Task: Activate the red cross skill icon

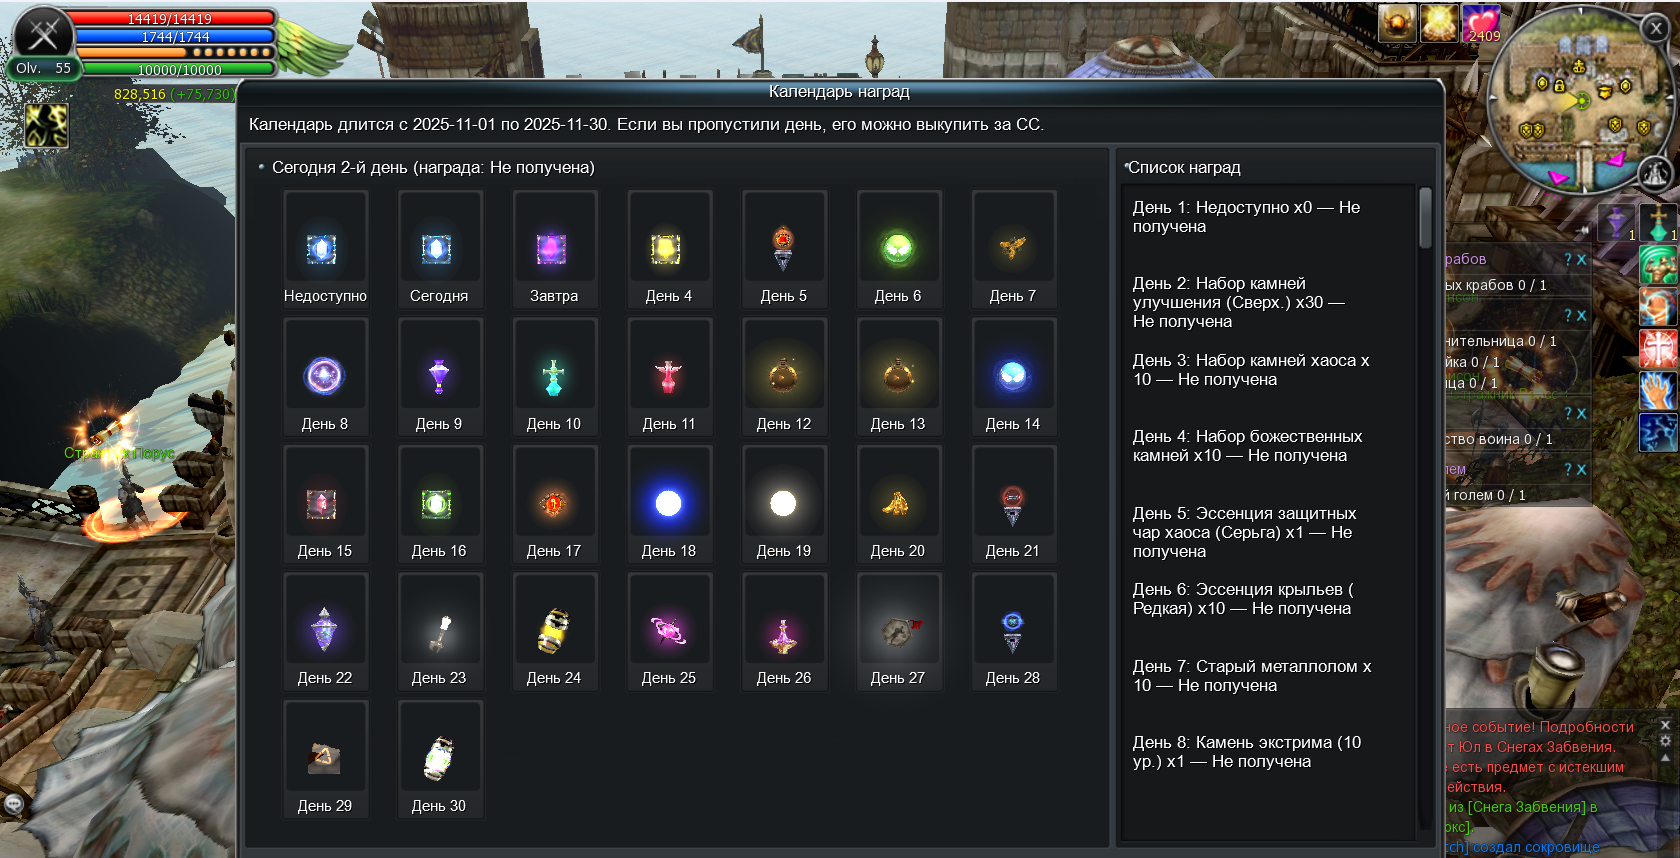Action: coord(1658,349)
